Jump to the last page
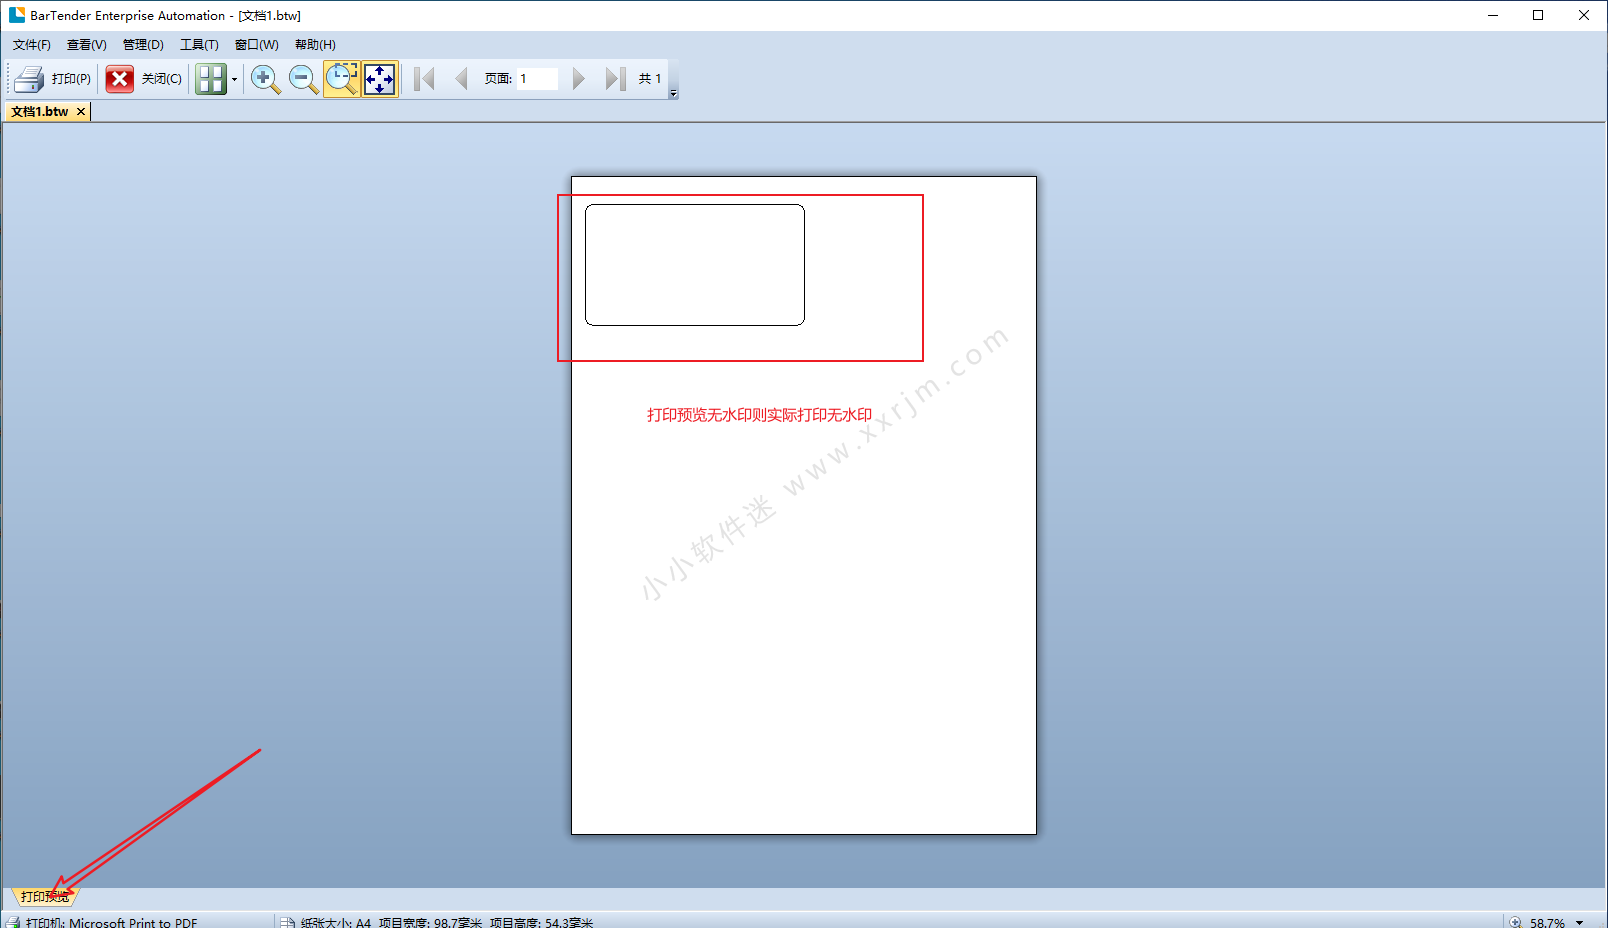Screen dimensions: 1608x928 (x=615, y=79)
